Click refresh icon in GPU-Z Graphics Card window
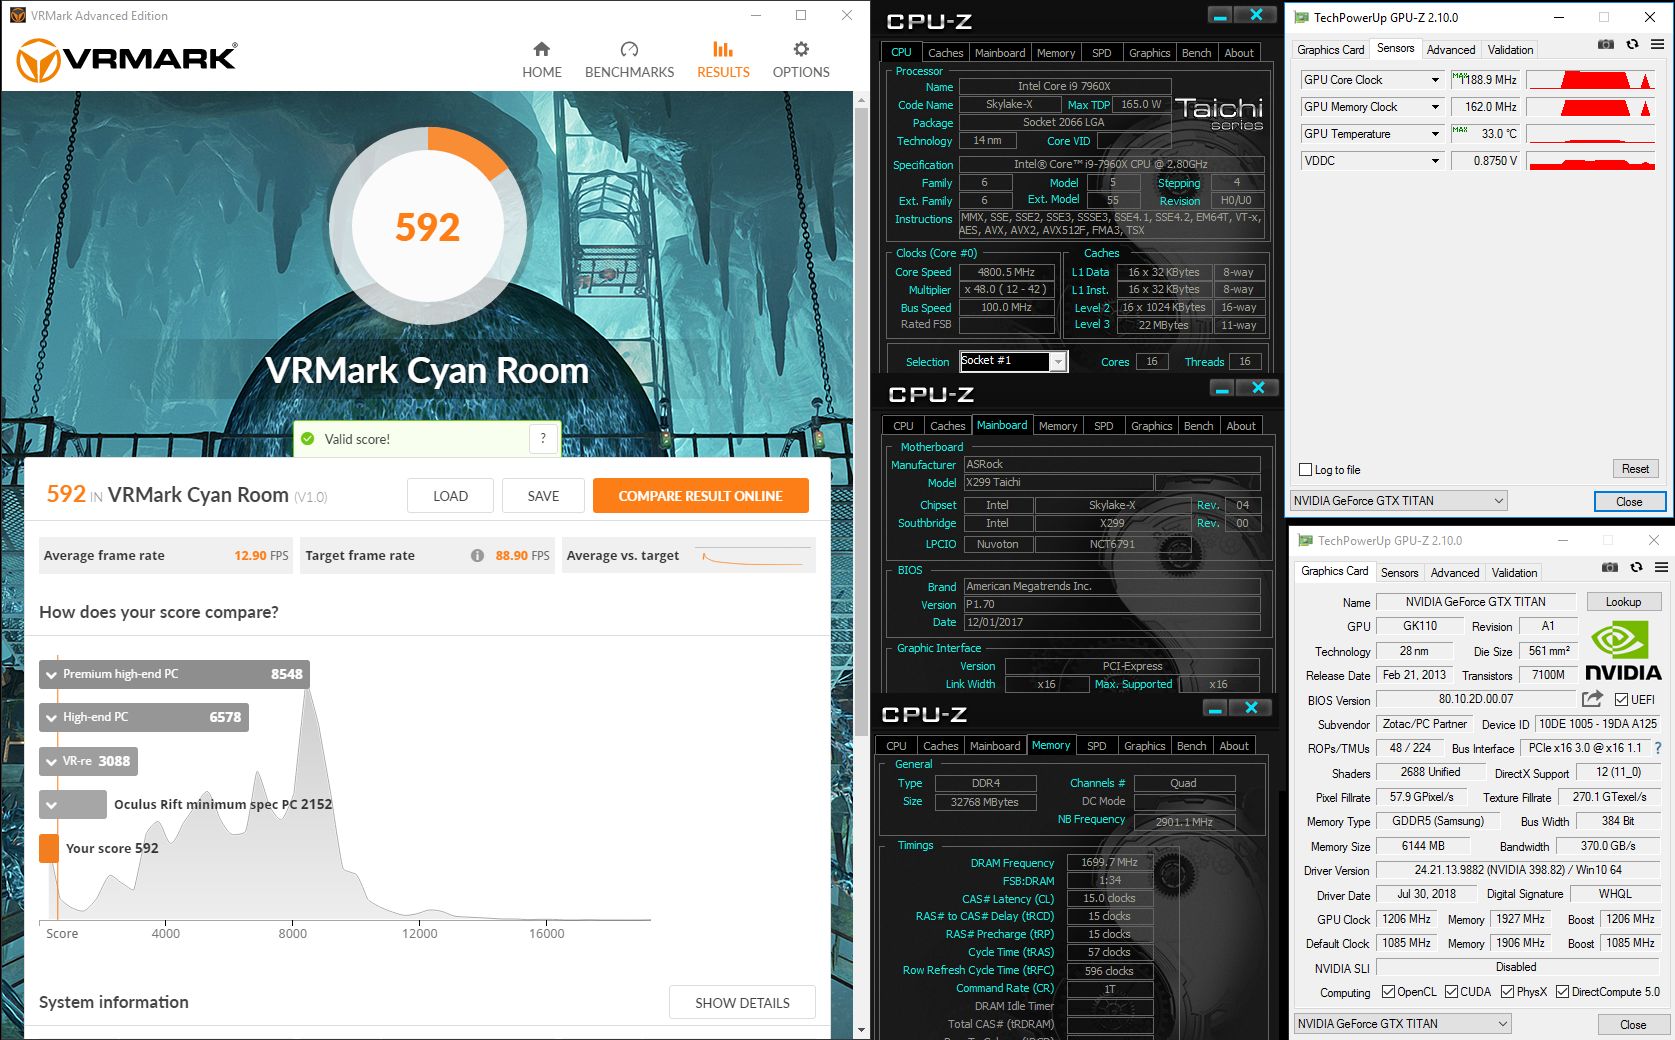 [x=1636, y=568]
